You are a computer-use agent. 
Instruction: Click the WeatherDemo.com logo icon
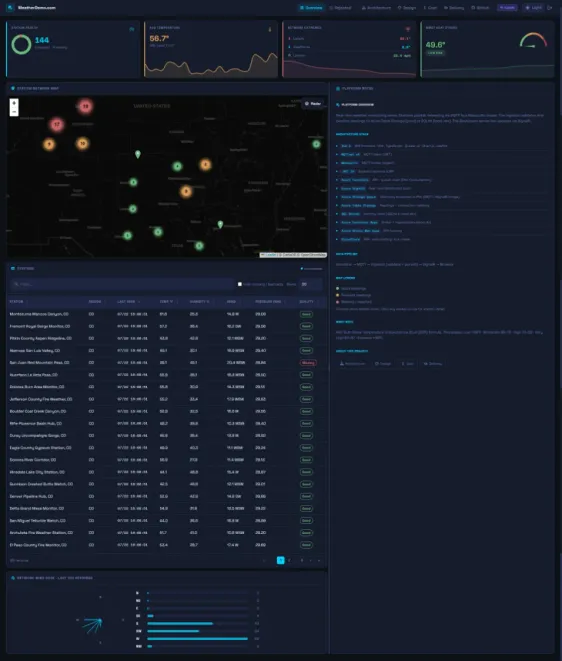(x=10, y=8)
